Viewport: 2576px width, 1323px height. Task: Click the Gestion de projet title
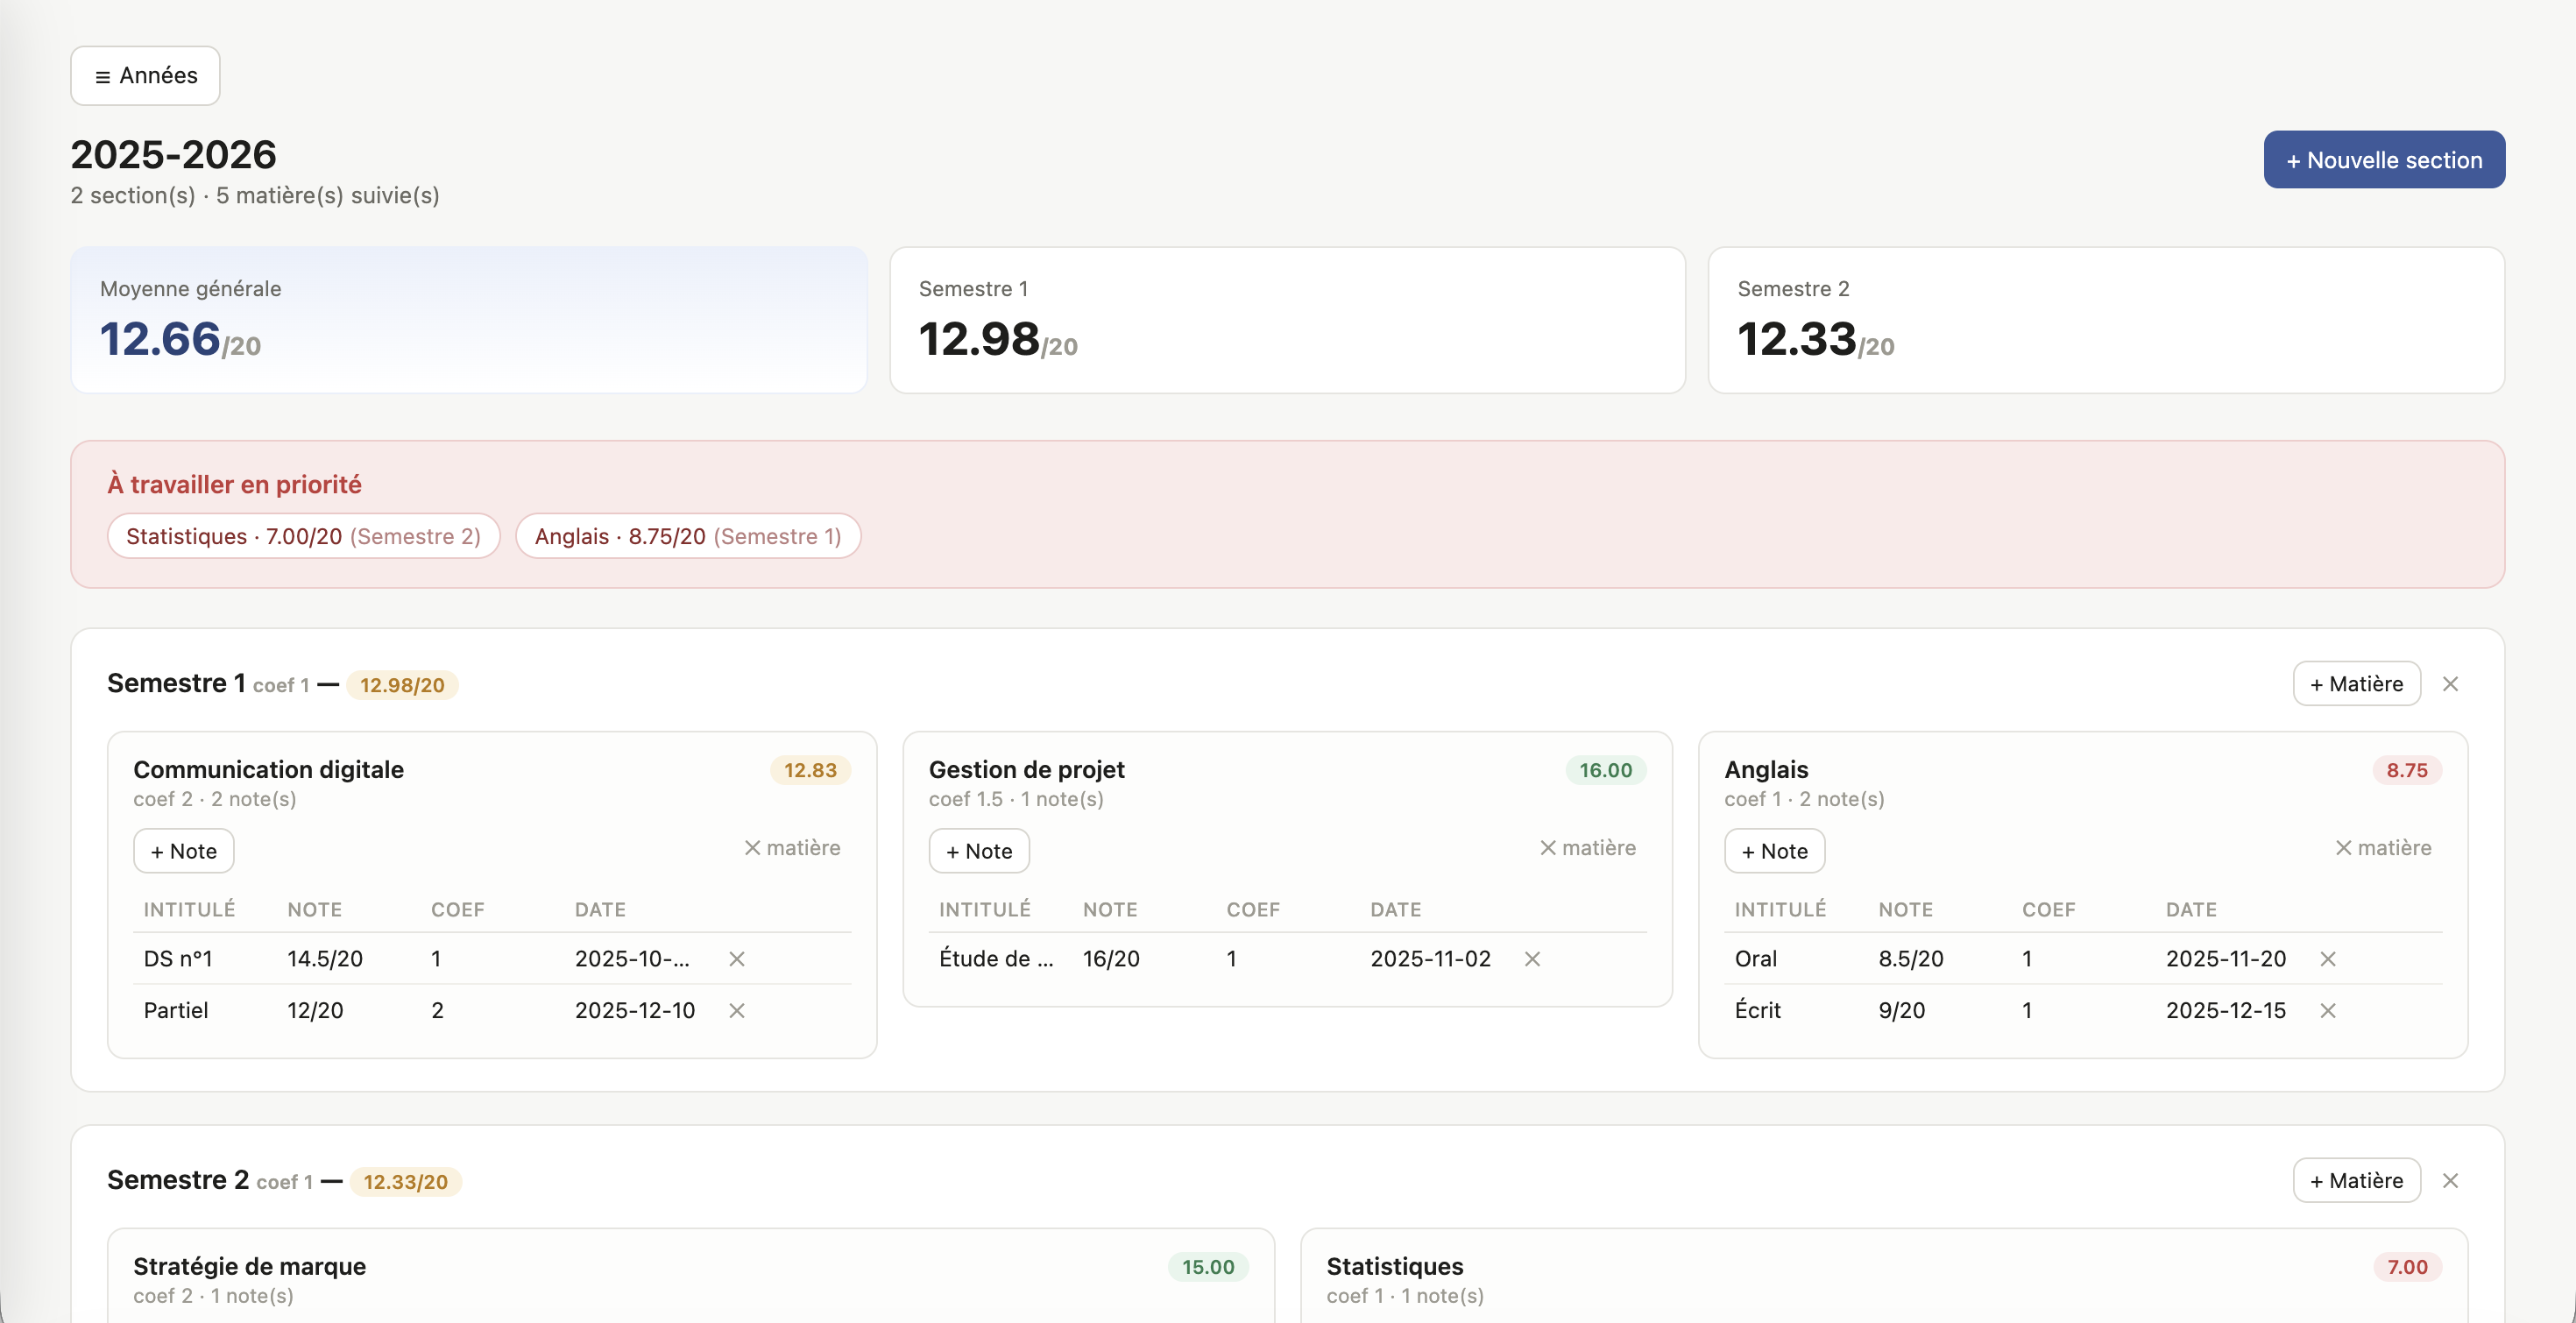point(1027,770)
